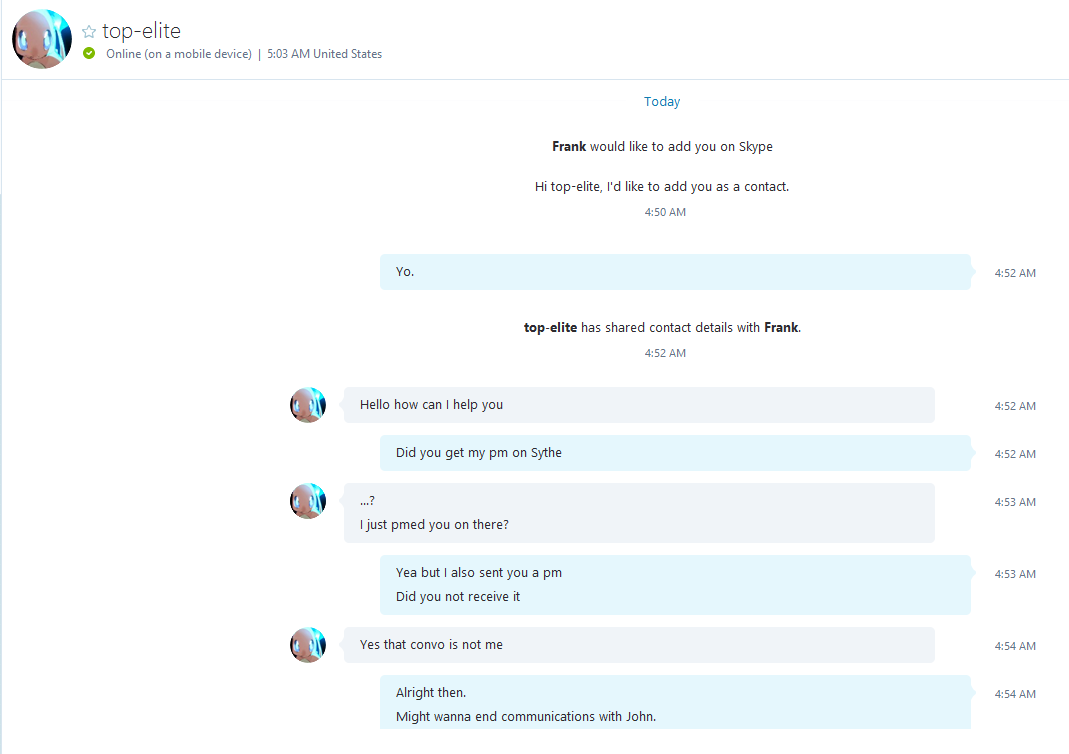Image resolution: width=1069 pixels, height=754 pixels.
Task: Click the "I just pmed you on there?" message
Action: [434, 525]
